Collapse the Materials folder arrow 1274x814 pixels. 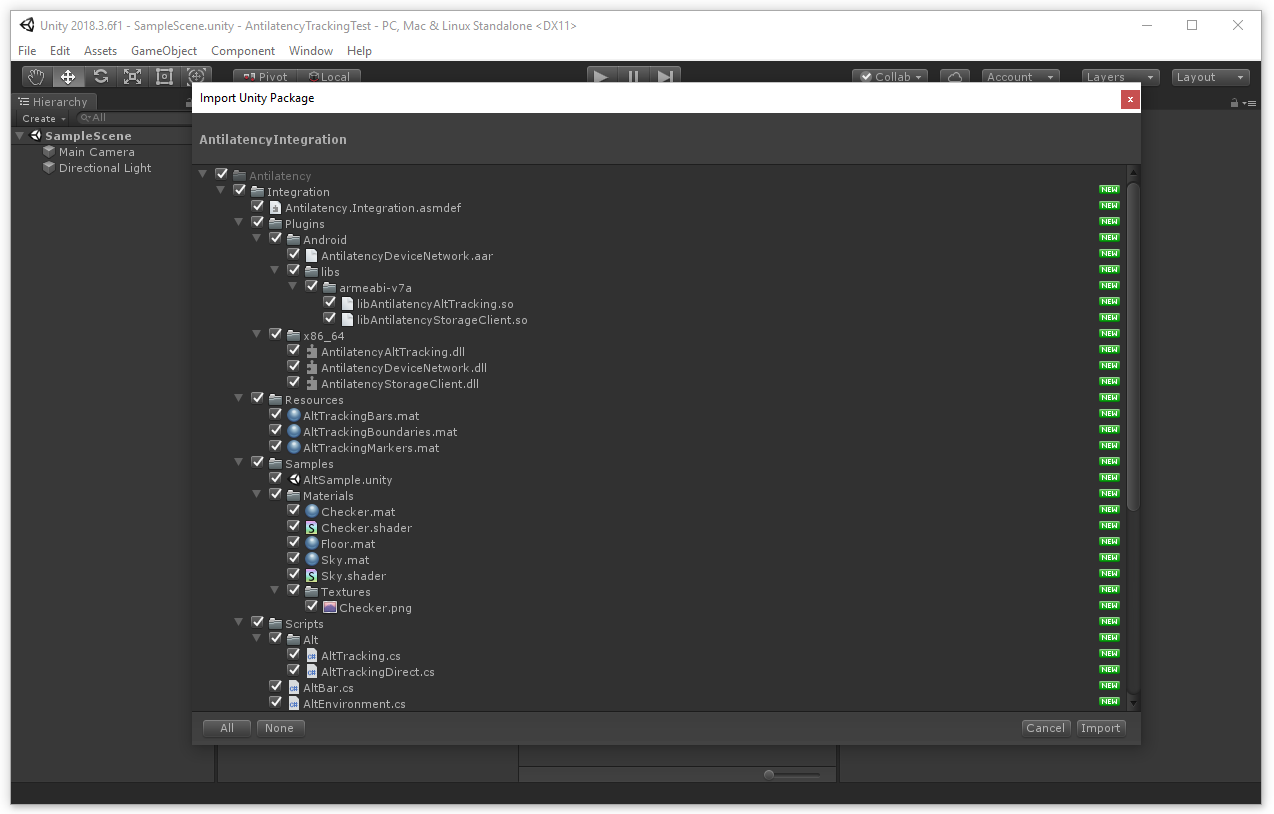(257, 496)
